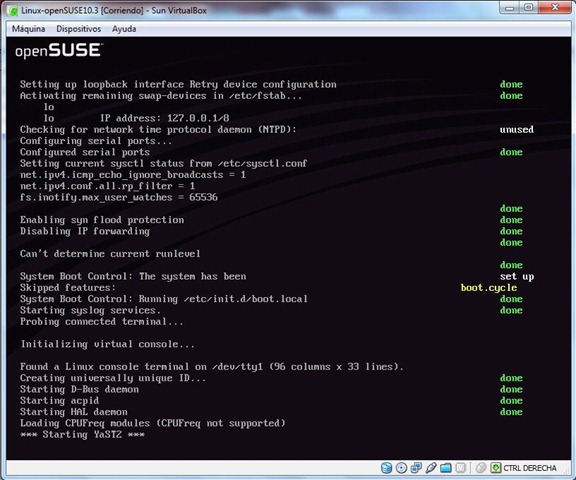This screenshot has width=576, height=480.
Task: Click the 'unused' status on NTPD line
Action: [x=516, y=129]
